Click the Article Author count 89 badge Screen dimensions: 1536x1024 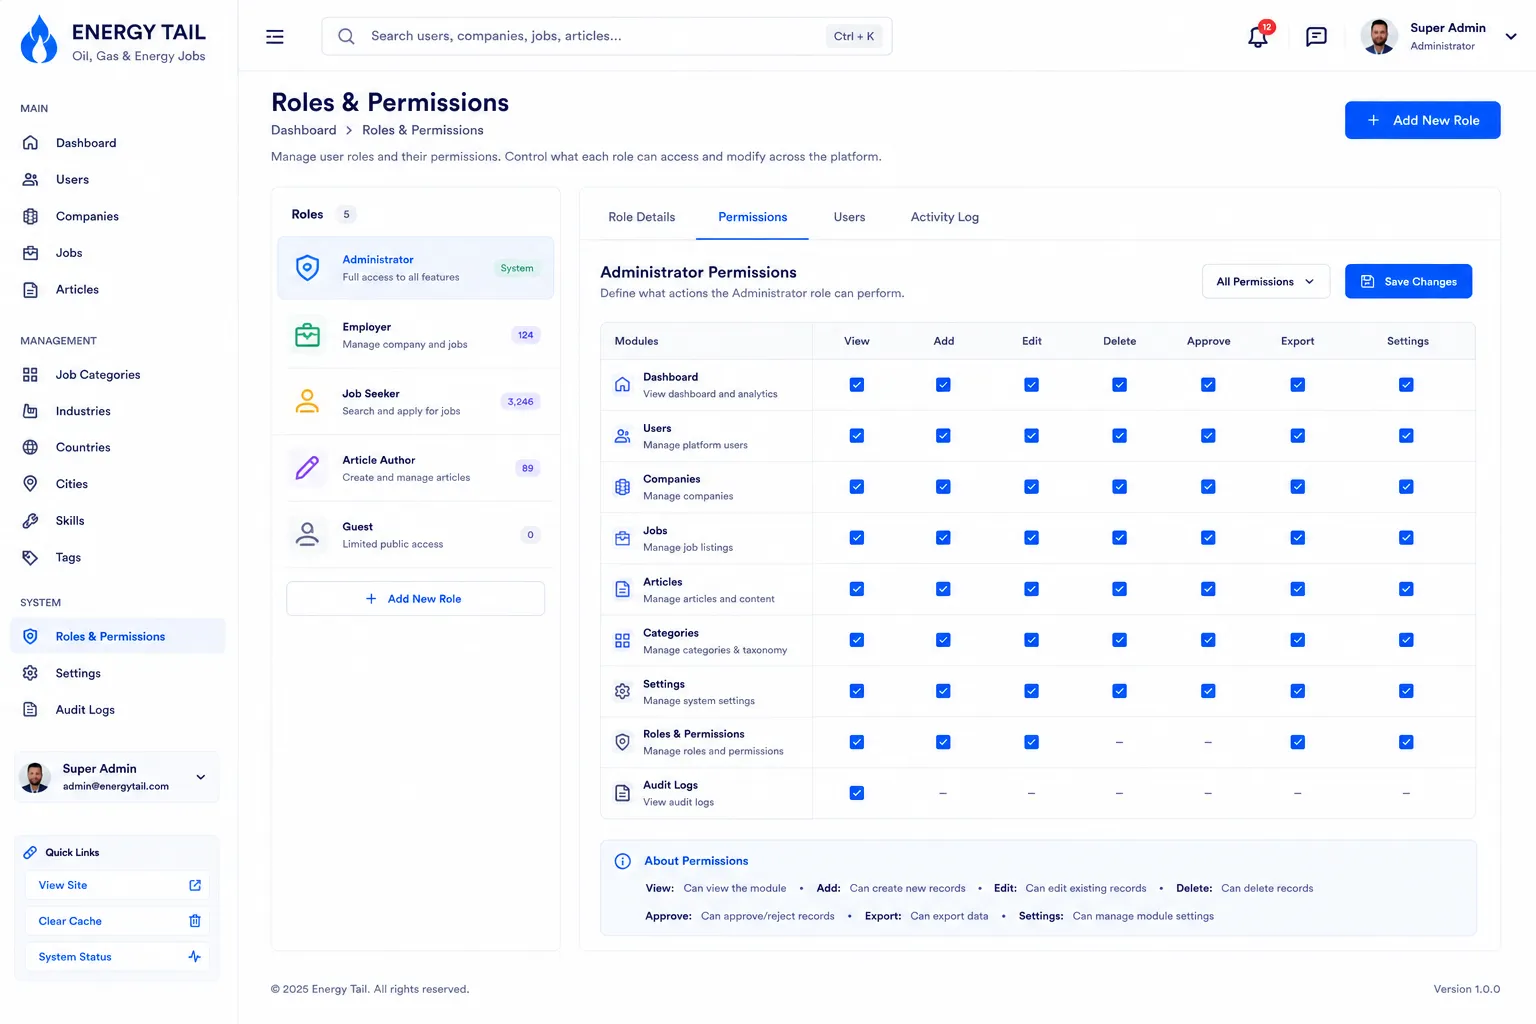pos(527,468)
